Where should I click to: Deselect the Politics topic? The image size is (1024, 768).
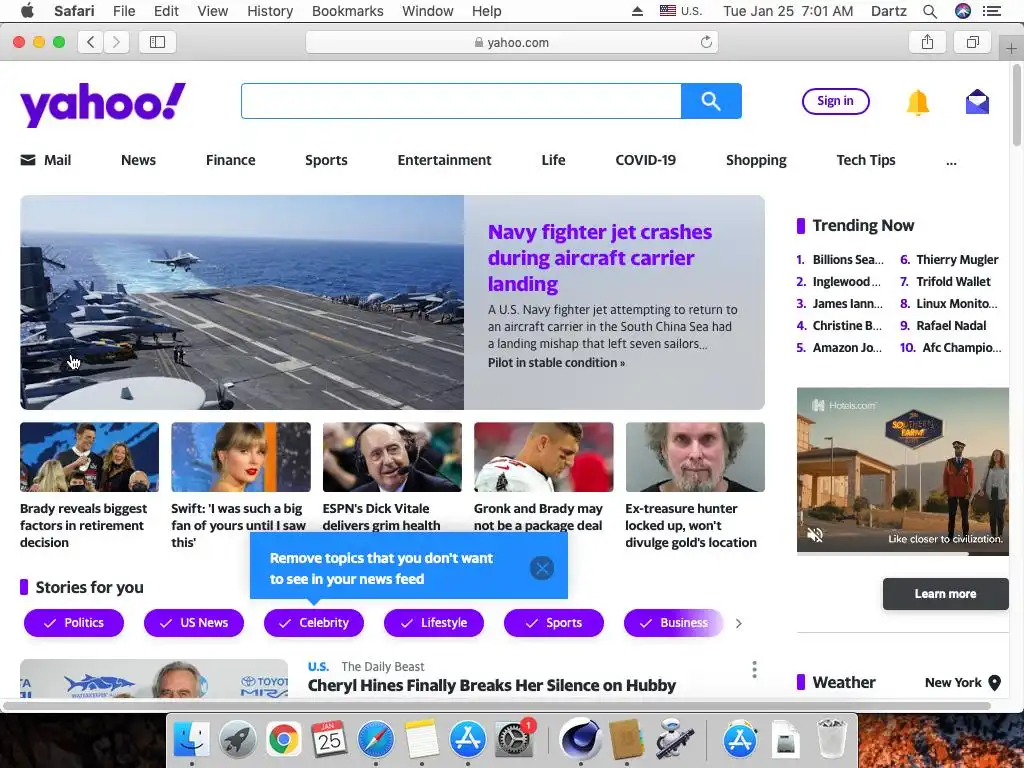74,623
